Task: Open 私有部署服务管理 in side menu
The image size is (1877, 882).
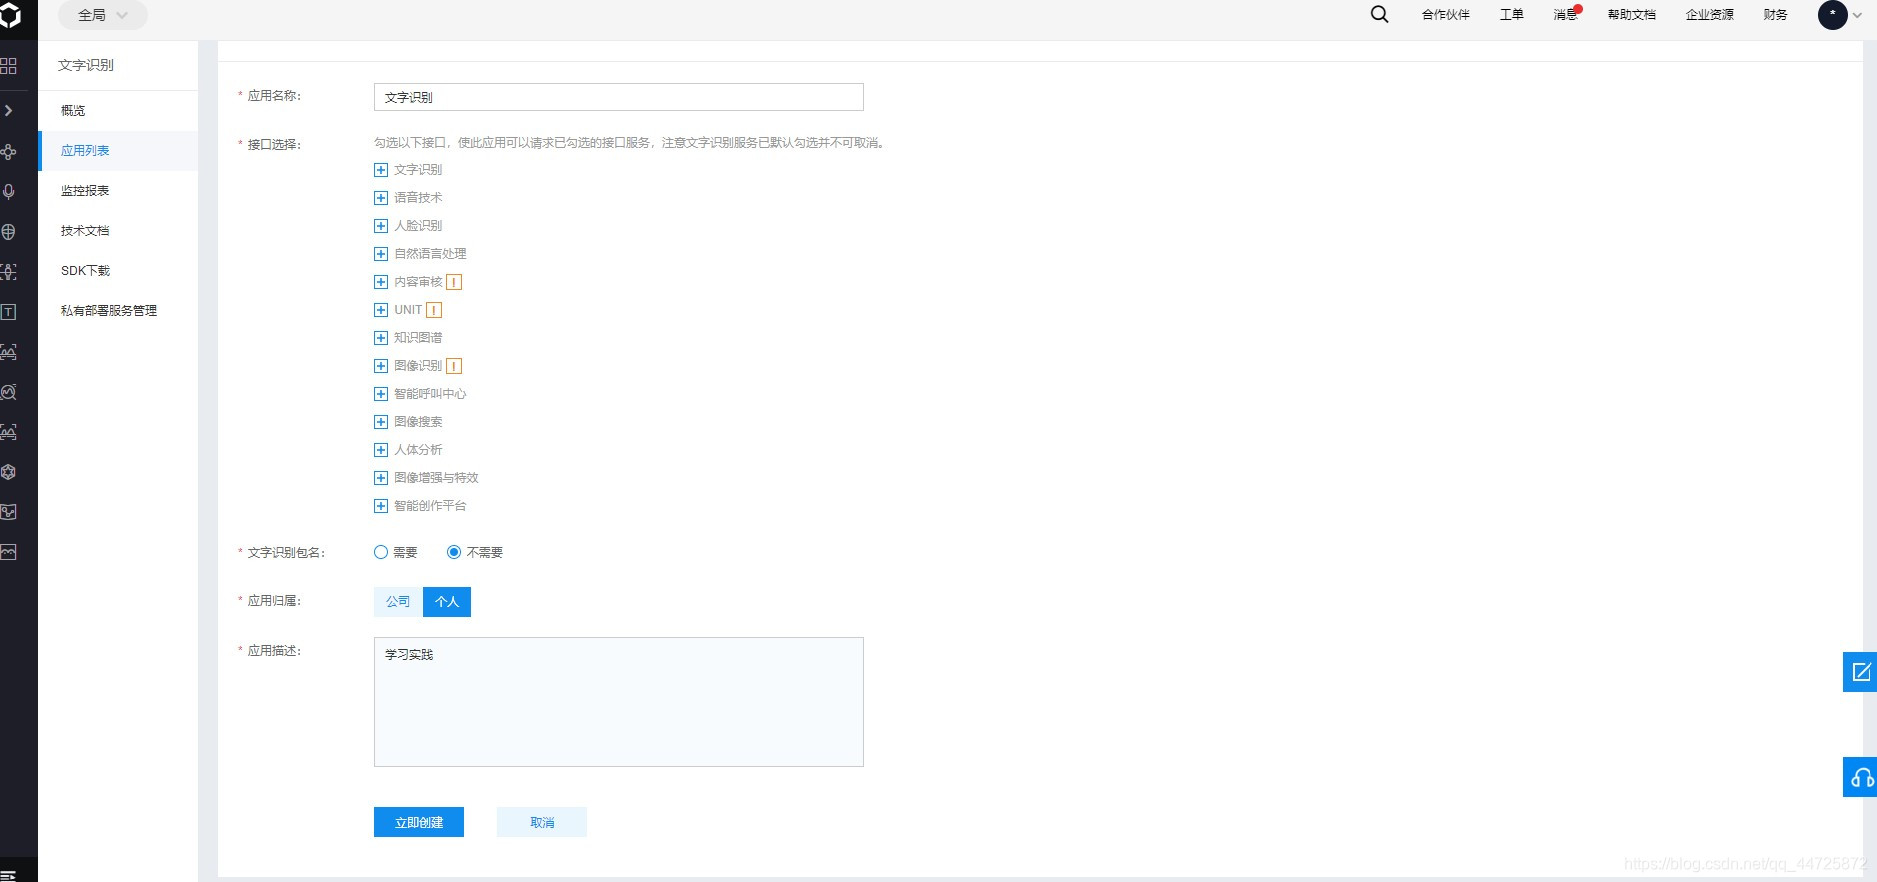Action: [118, 311]
